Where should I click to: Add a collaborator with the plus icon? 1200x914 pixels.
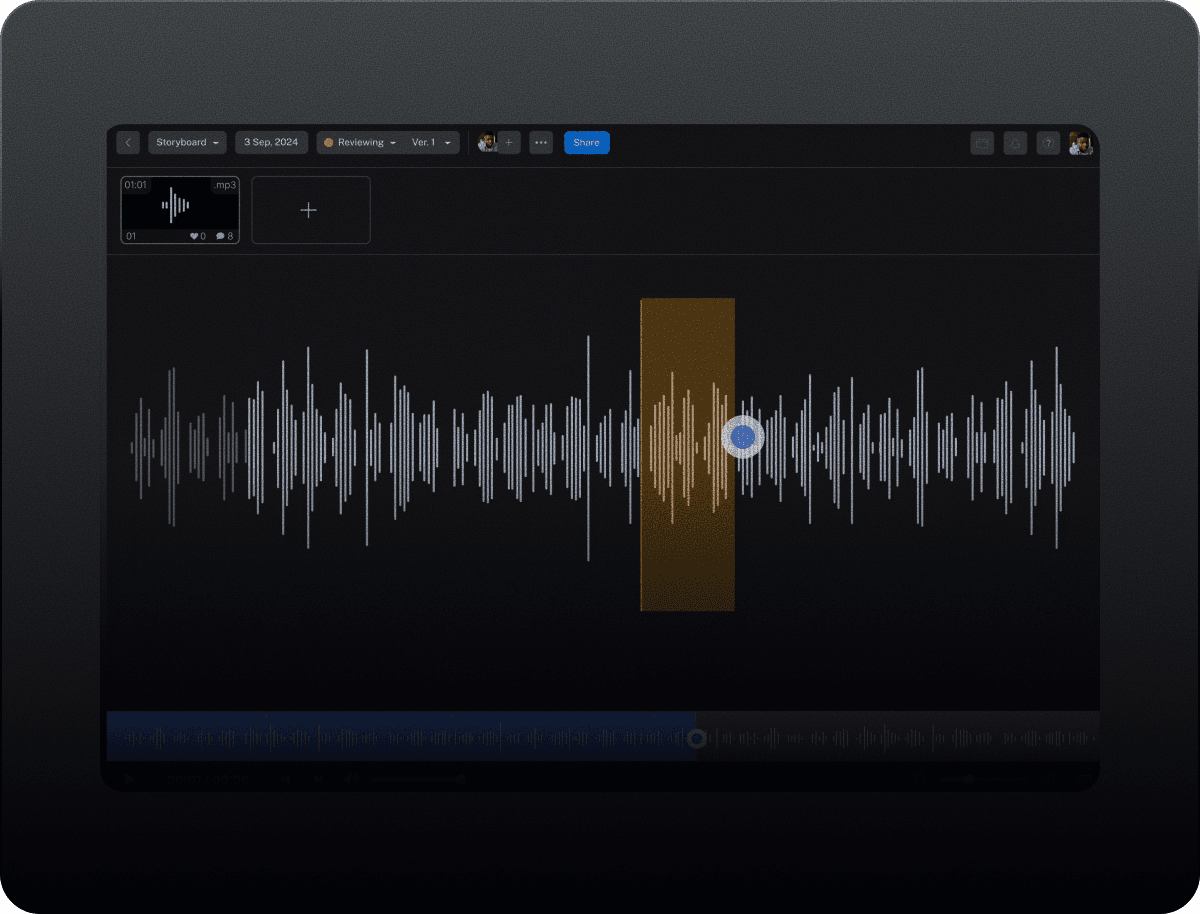(x=509, y=143)
